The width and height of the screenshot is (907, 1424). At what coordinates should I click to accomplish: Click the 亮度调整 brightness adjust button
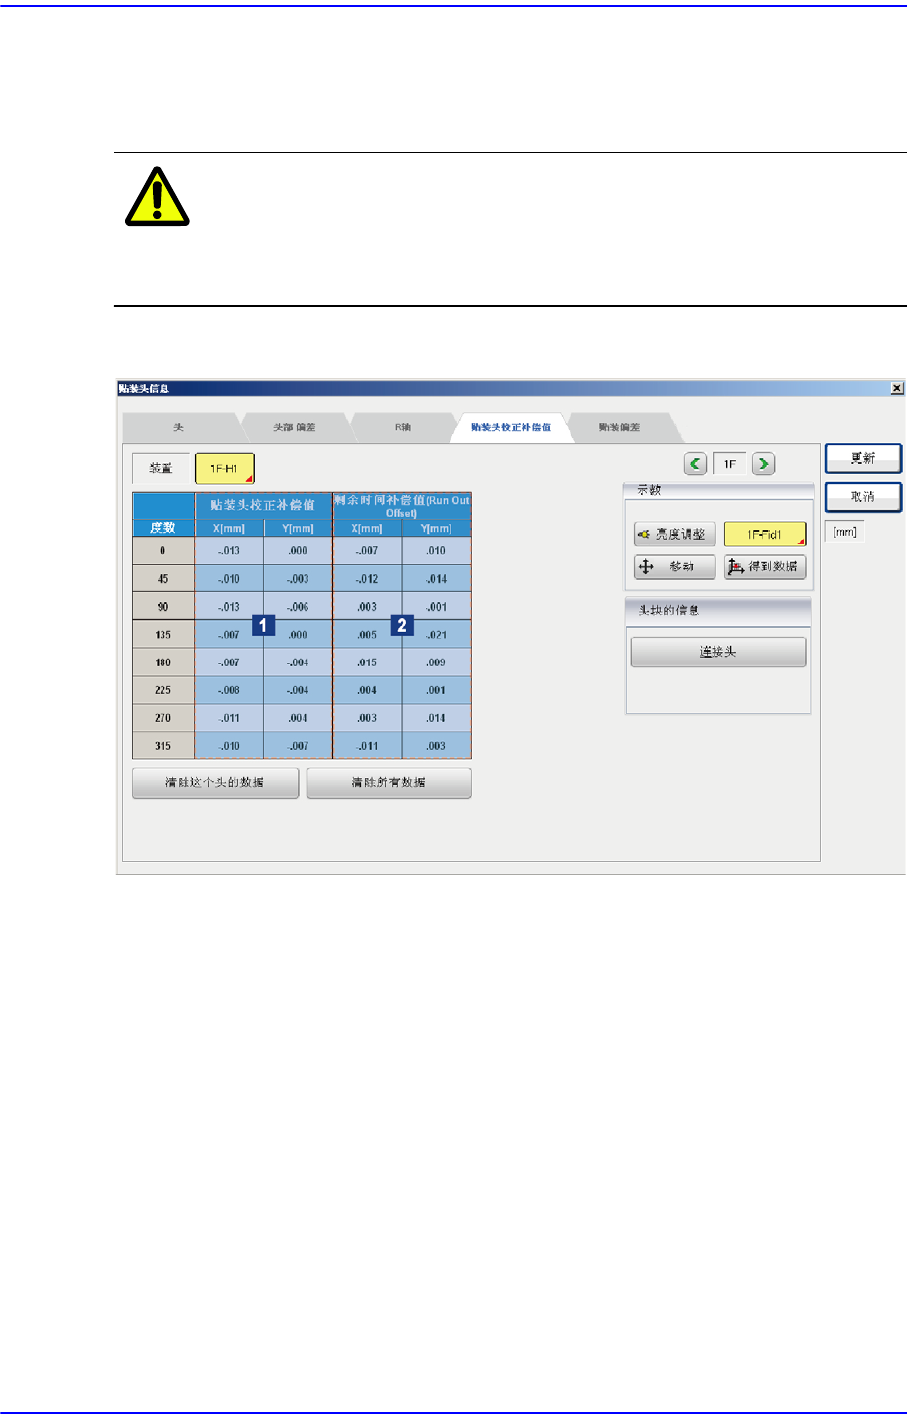click(674, 534)
